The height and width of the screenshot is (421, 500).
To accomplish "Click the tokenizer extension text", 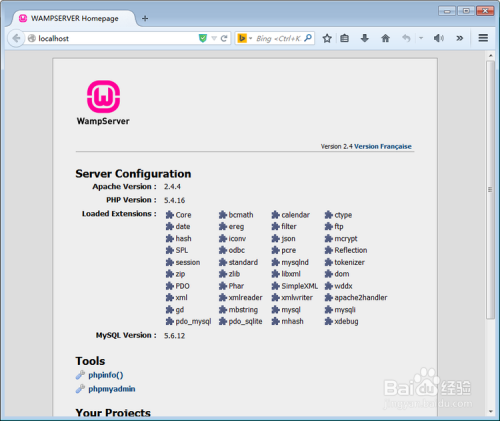I will [x=349, y=262].
